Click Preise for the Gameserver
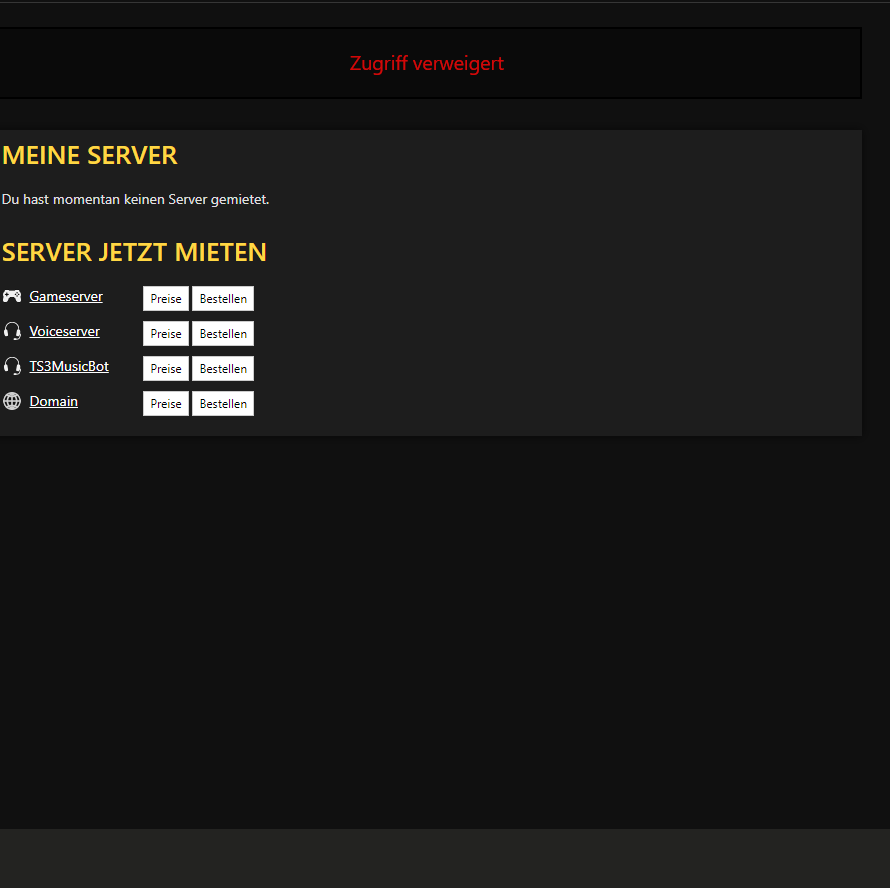Viewport: 890px width, 888px height. tap(165, 298)
